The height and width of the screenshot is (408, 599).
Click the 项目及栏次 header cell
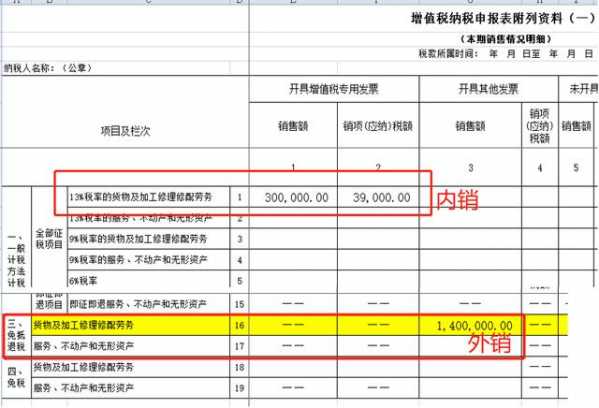tap(125, 131)
